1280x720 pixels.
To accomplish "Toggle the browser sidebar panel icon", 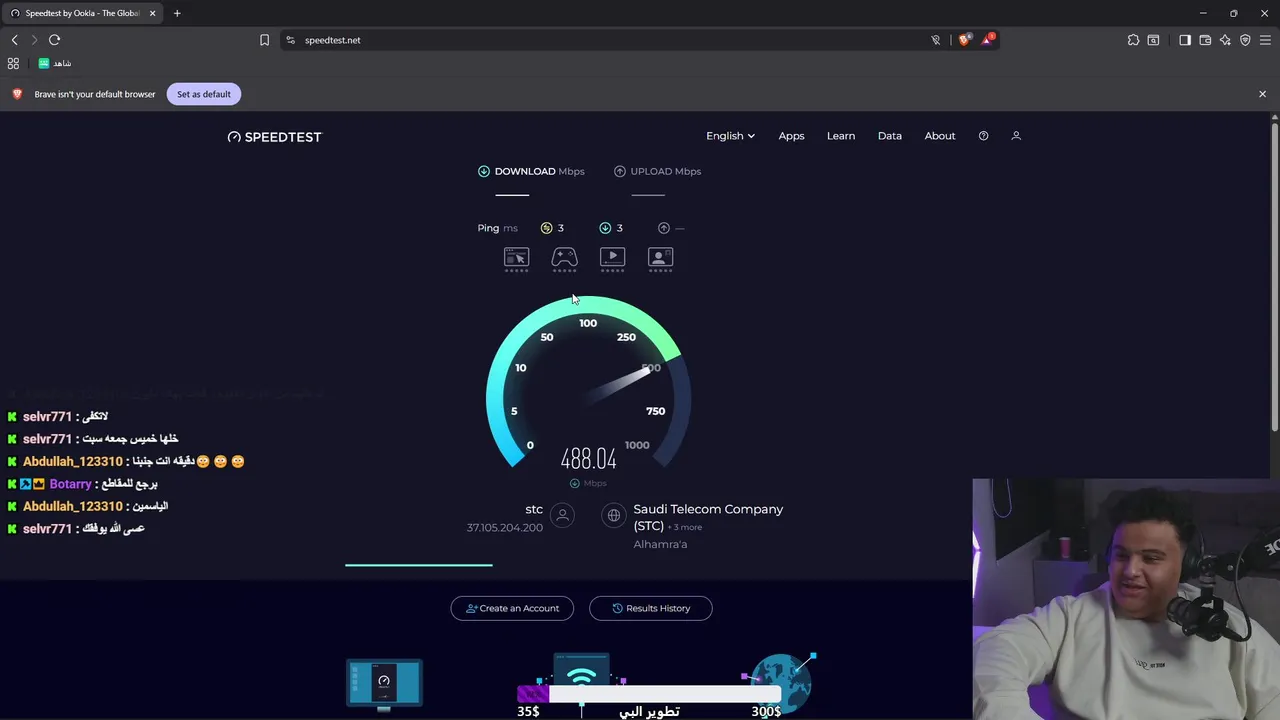I will click(1185, 40).
